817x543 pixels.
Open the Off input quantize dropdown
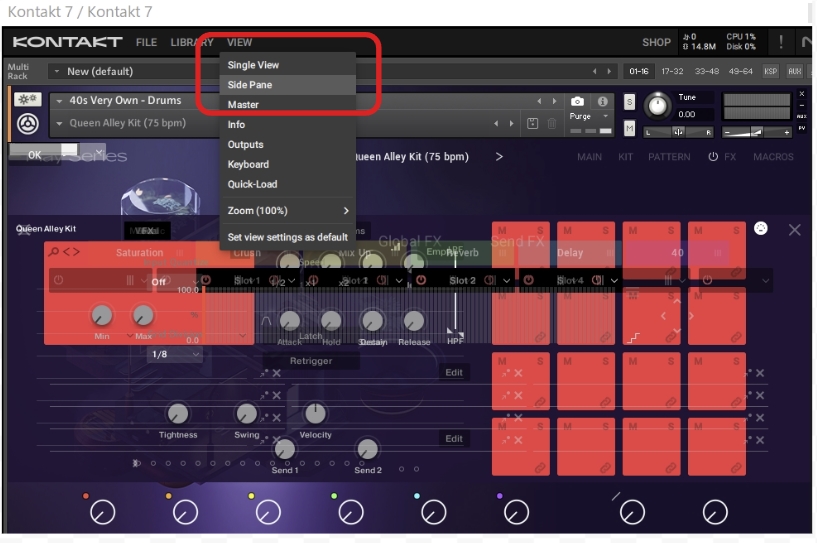click(174, 281)
